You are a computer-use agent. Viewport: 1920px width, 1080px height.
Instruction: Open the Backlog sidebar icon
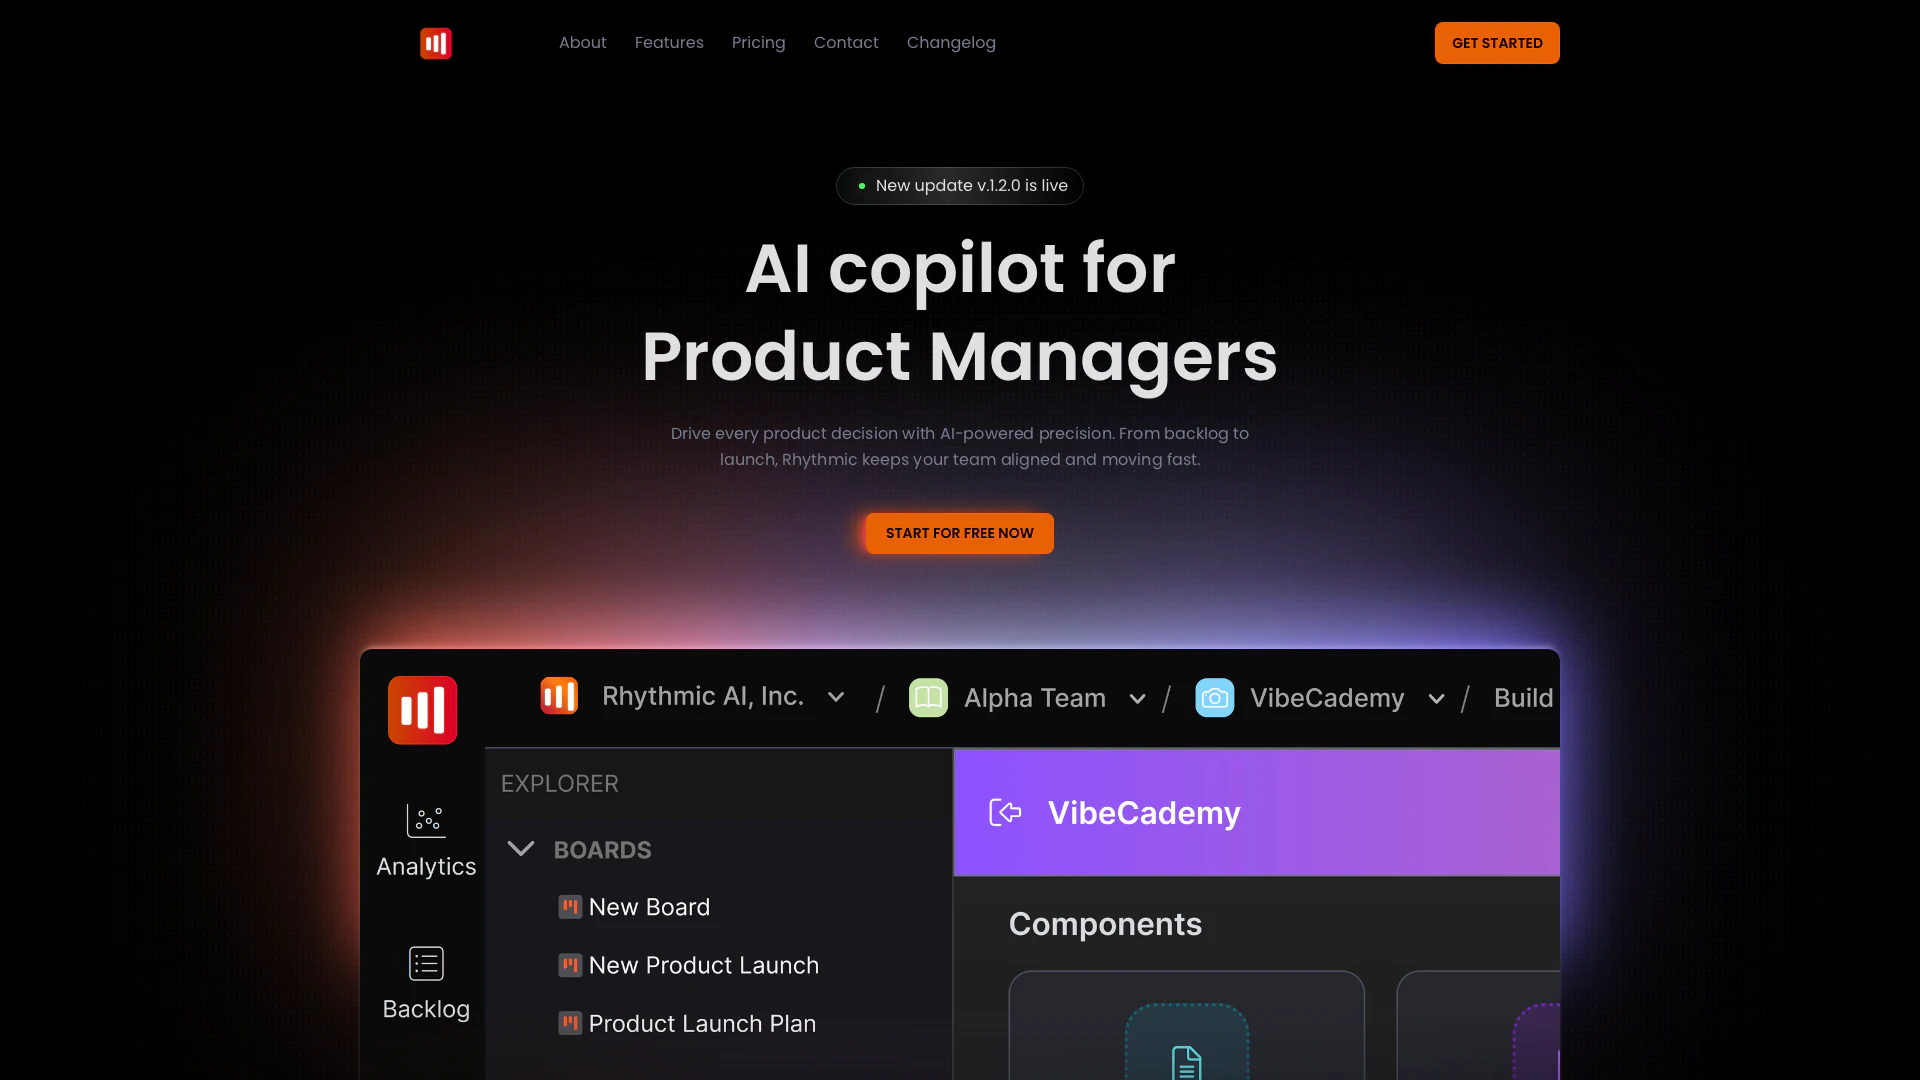click(426, 963)
